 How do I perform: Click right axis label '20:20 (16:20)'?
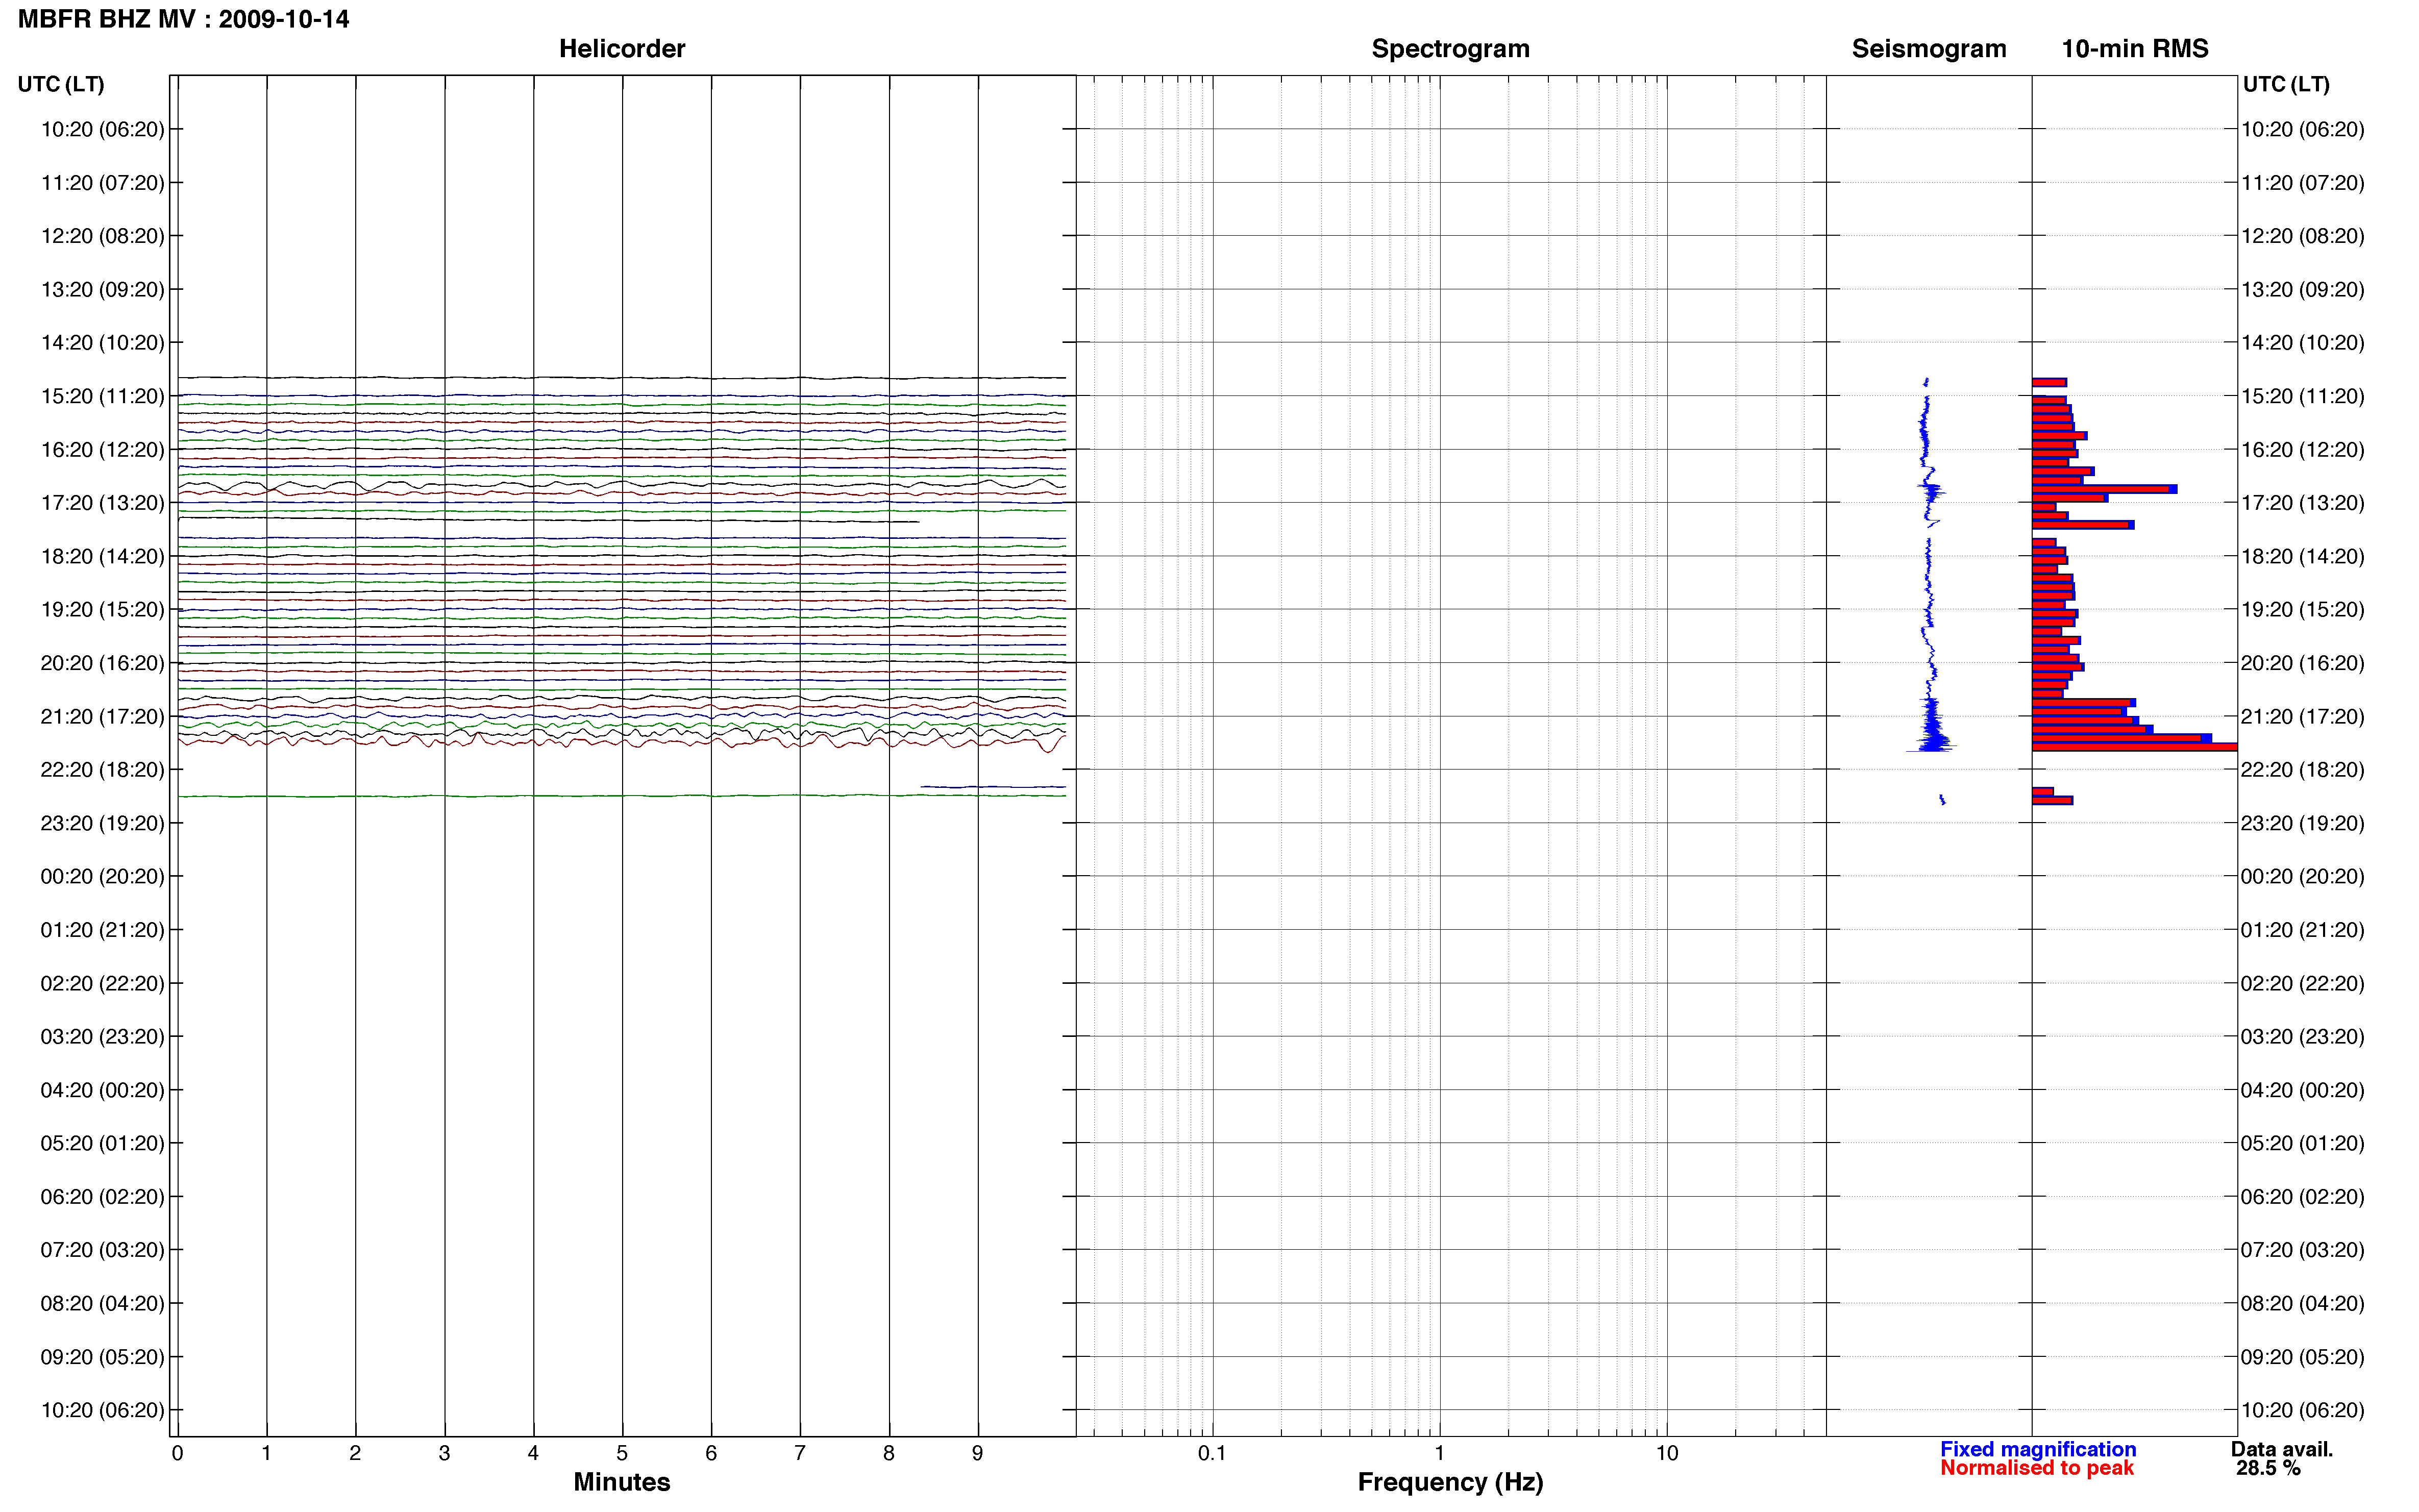click(2303, 663)
